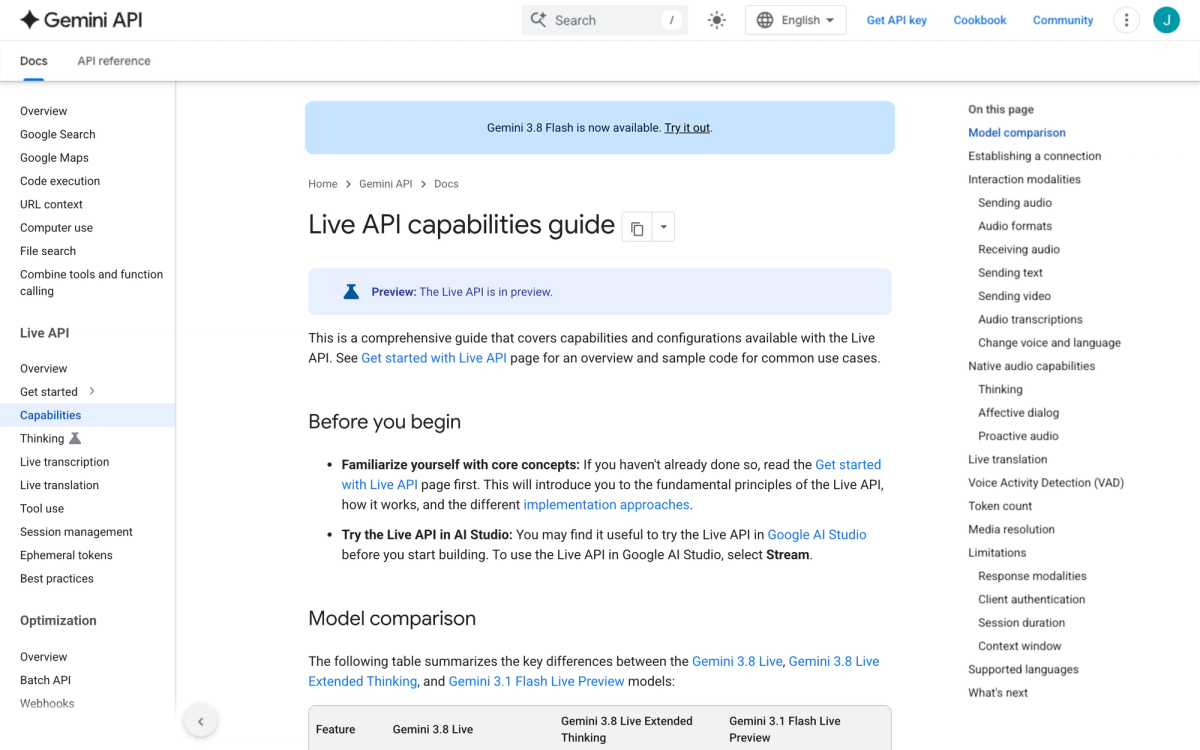This screenshot has height=750, width=1200.
Task: Go to Docs breadcrumb
Action: 447,184
